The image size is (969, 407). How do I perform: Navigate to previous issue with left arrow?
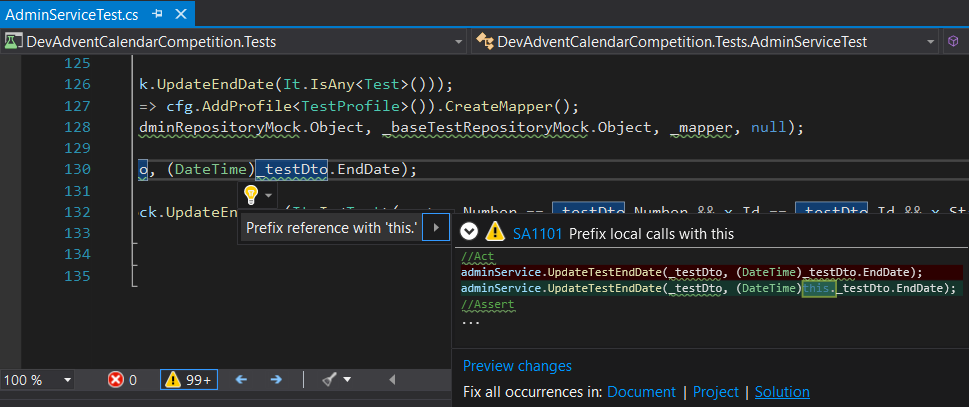241,380
